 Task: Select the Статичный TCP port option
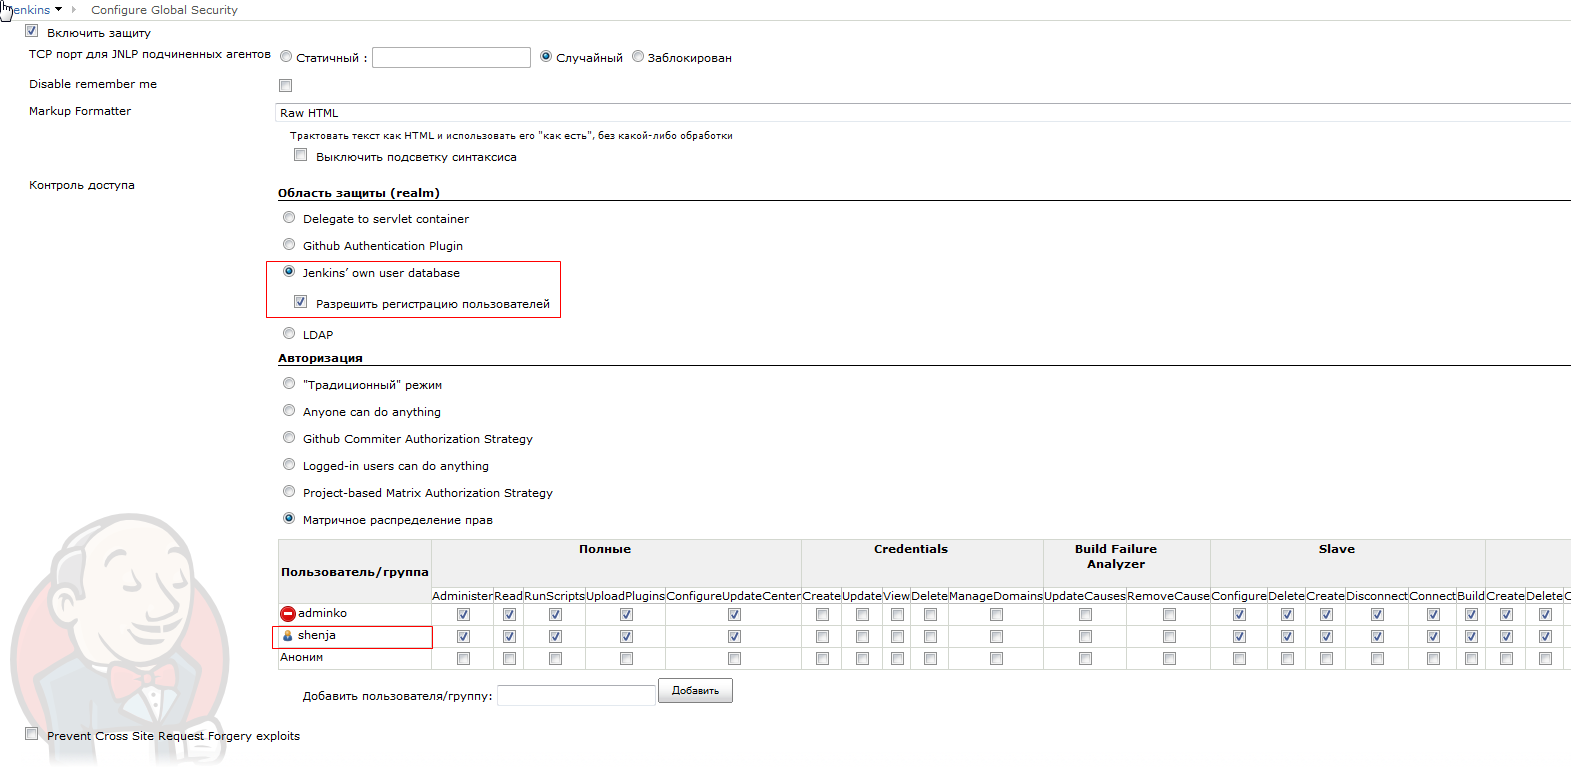click(286, 57)
